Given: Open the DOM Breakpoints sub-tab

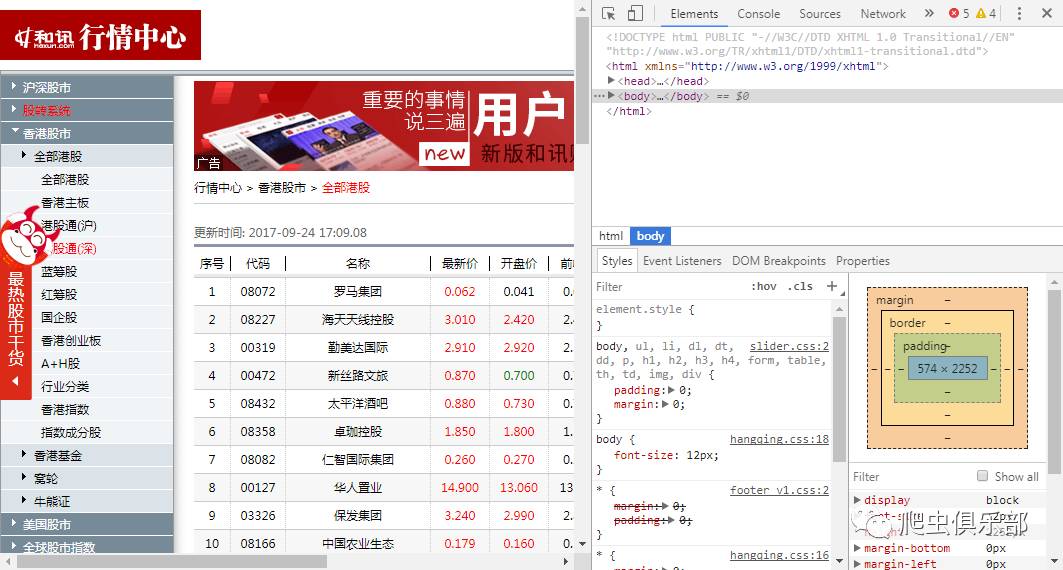Looking at the screenshot, I should pyautogui.click(x=778, y=261).
